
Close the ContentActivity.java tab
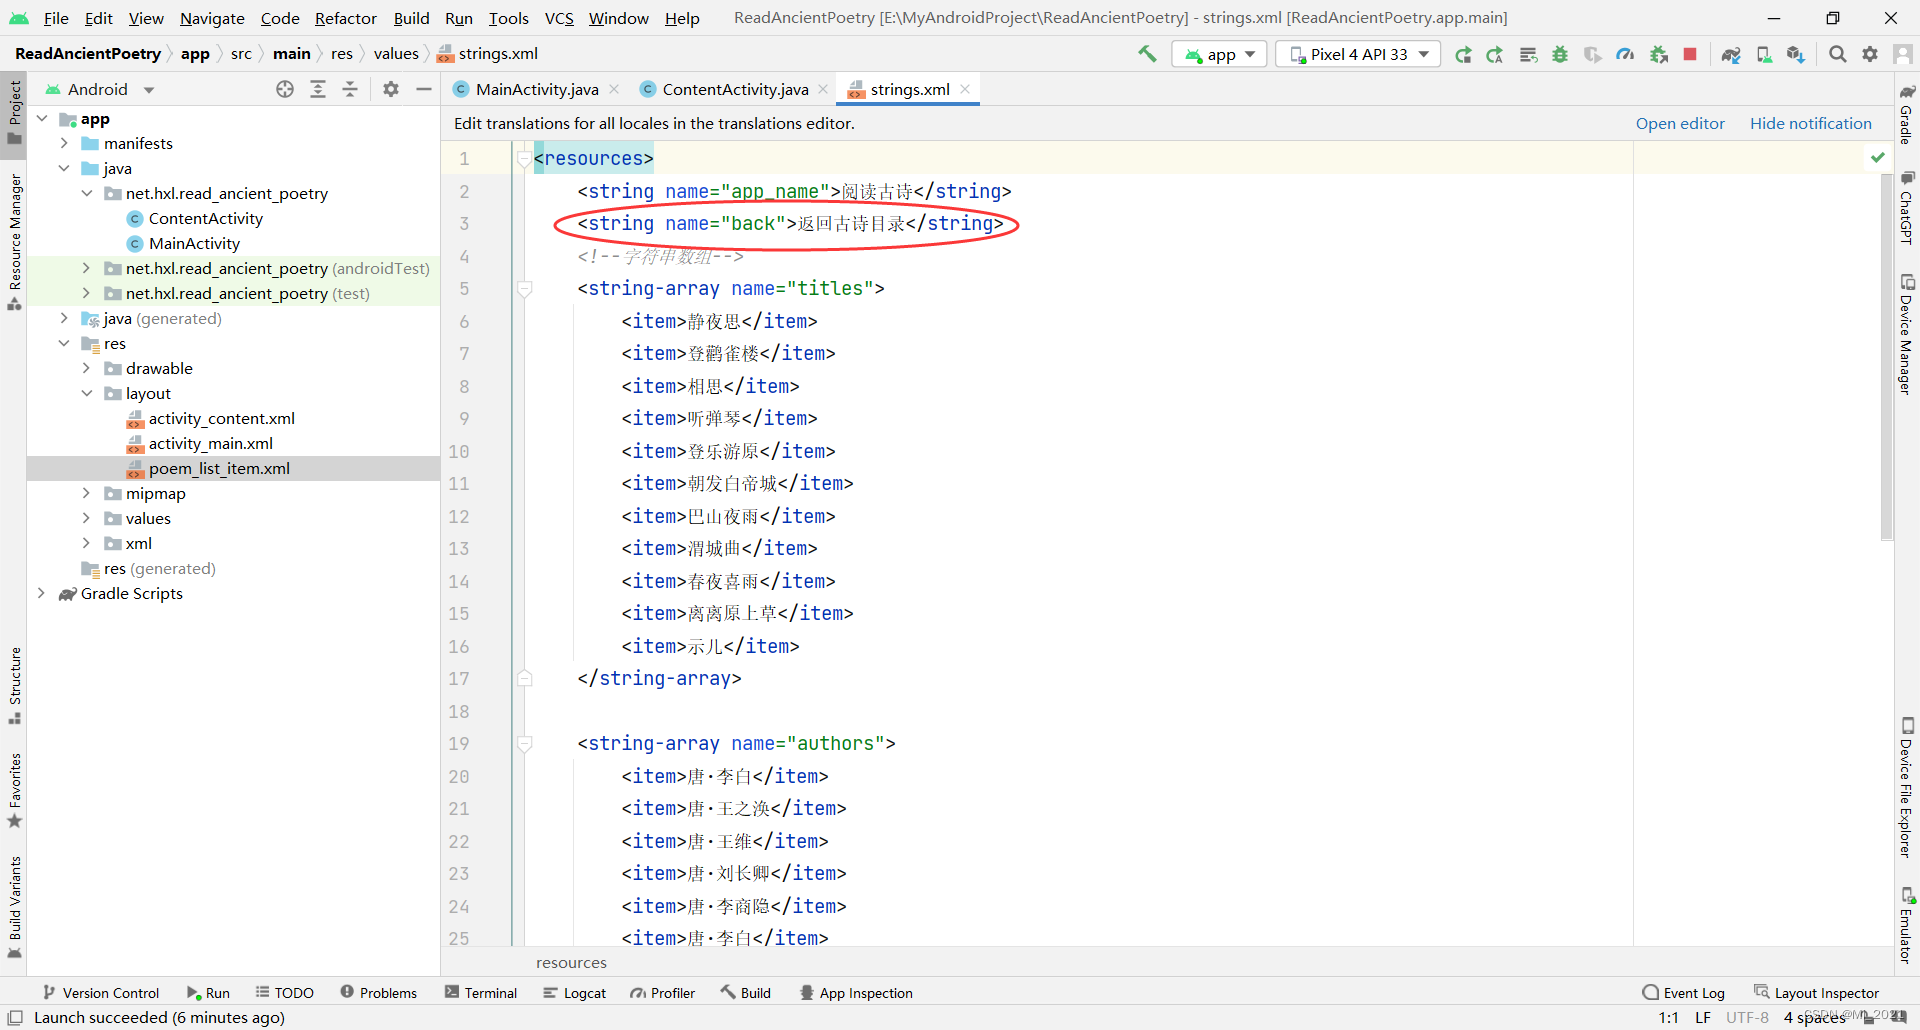(x=823, y=89)
